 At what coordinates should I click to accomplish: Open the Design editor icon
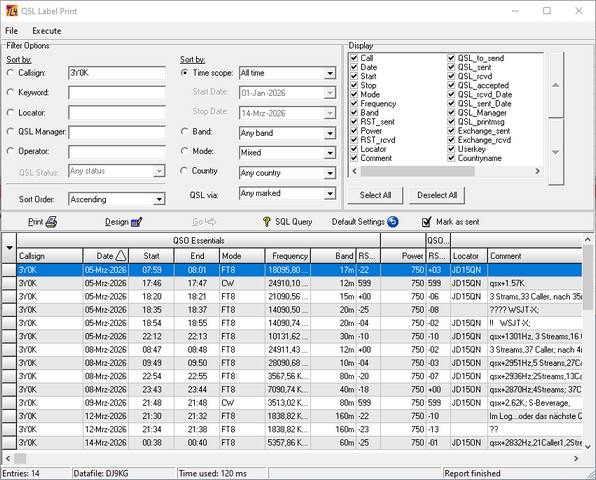click(136, 222)
